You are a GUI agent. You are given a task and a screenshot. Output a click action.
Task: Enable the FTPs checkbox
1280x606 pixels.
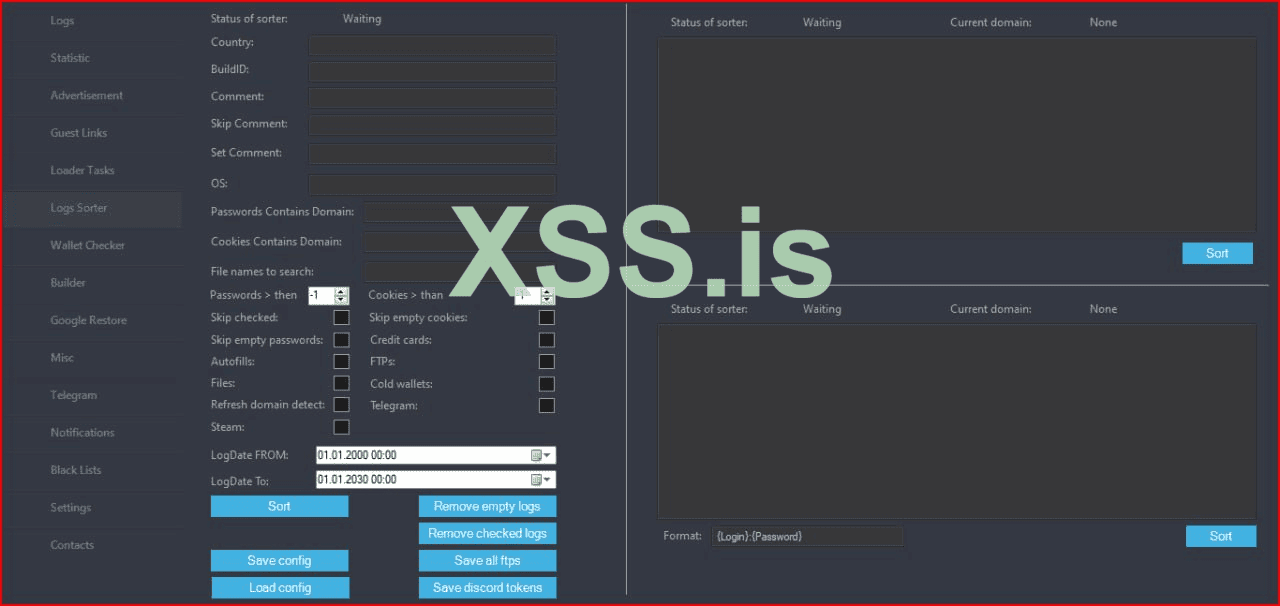tap(547, 361)
